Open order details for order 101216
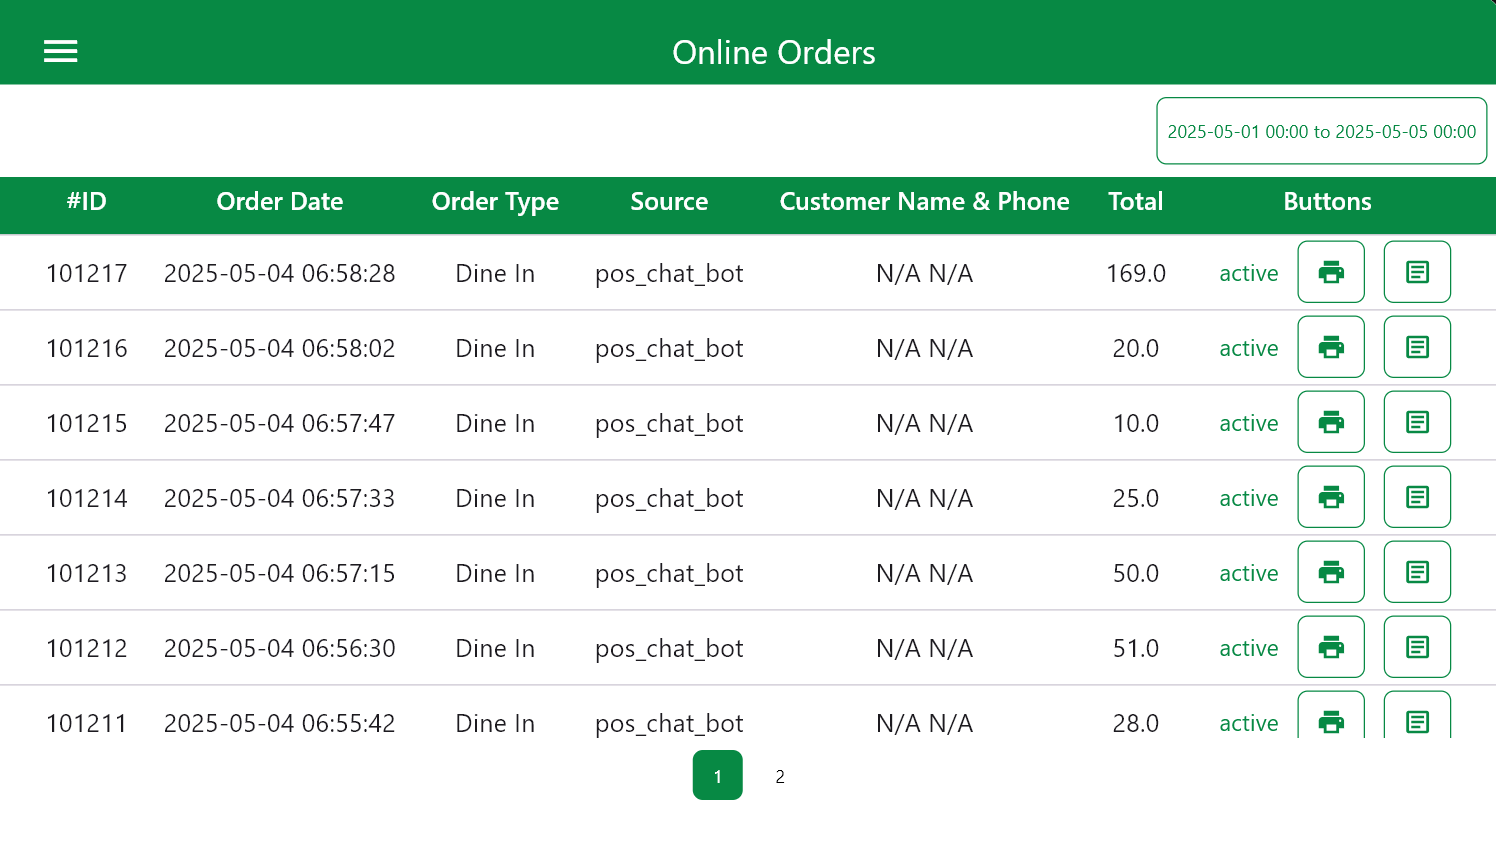This screenshot has width=1496, height=841. point(1417,346)
